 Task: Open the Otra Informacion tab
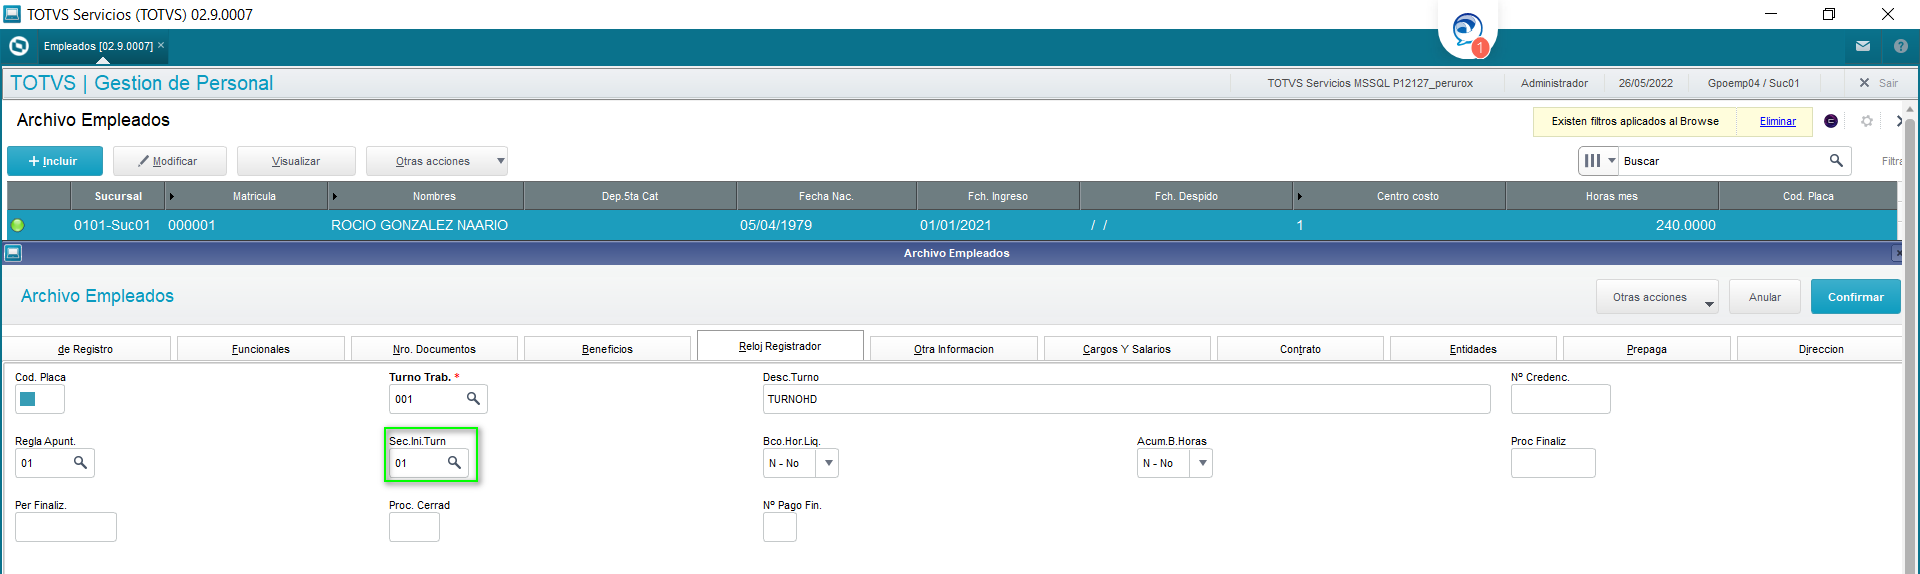(953, 349)
